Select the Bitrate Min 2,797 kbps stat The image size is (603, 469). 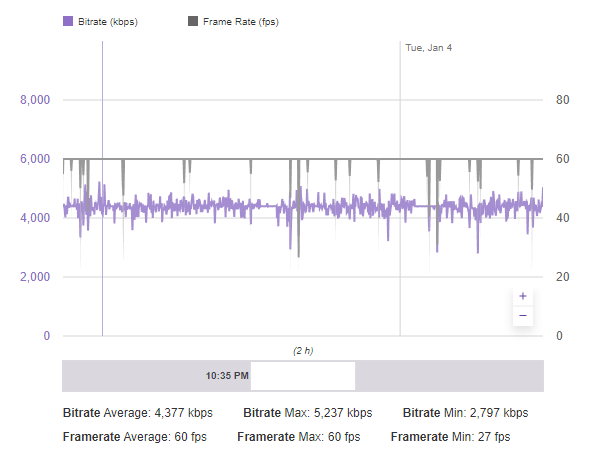tap(465, 412)
